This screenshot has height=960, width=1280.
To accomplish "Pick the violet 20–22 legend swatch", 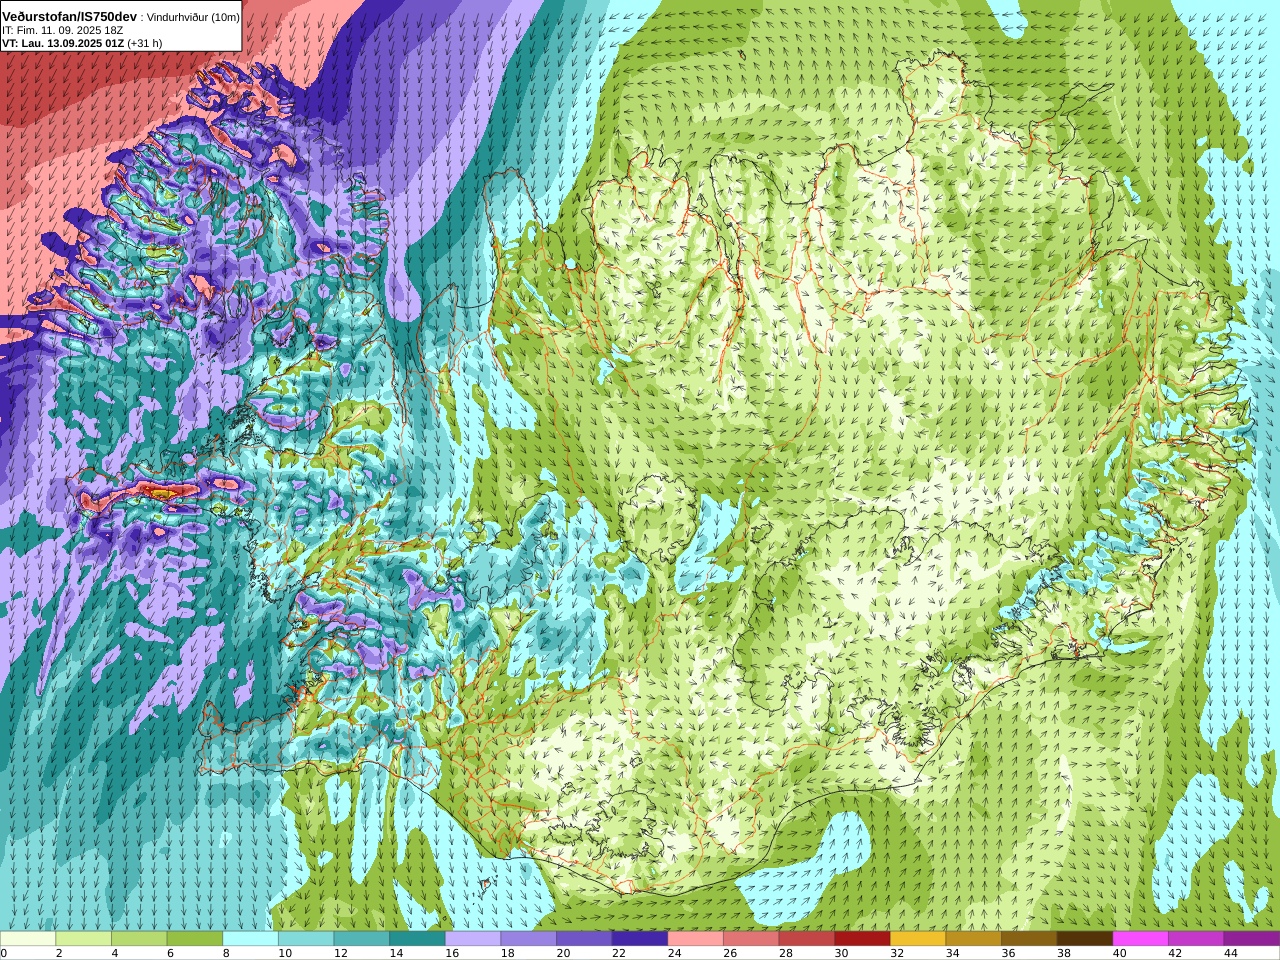I will 584,939.
